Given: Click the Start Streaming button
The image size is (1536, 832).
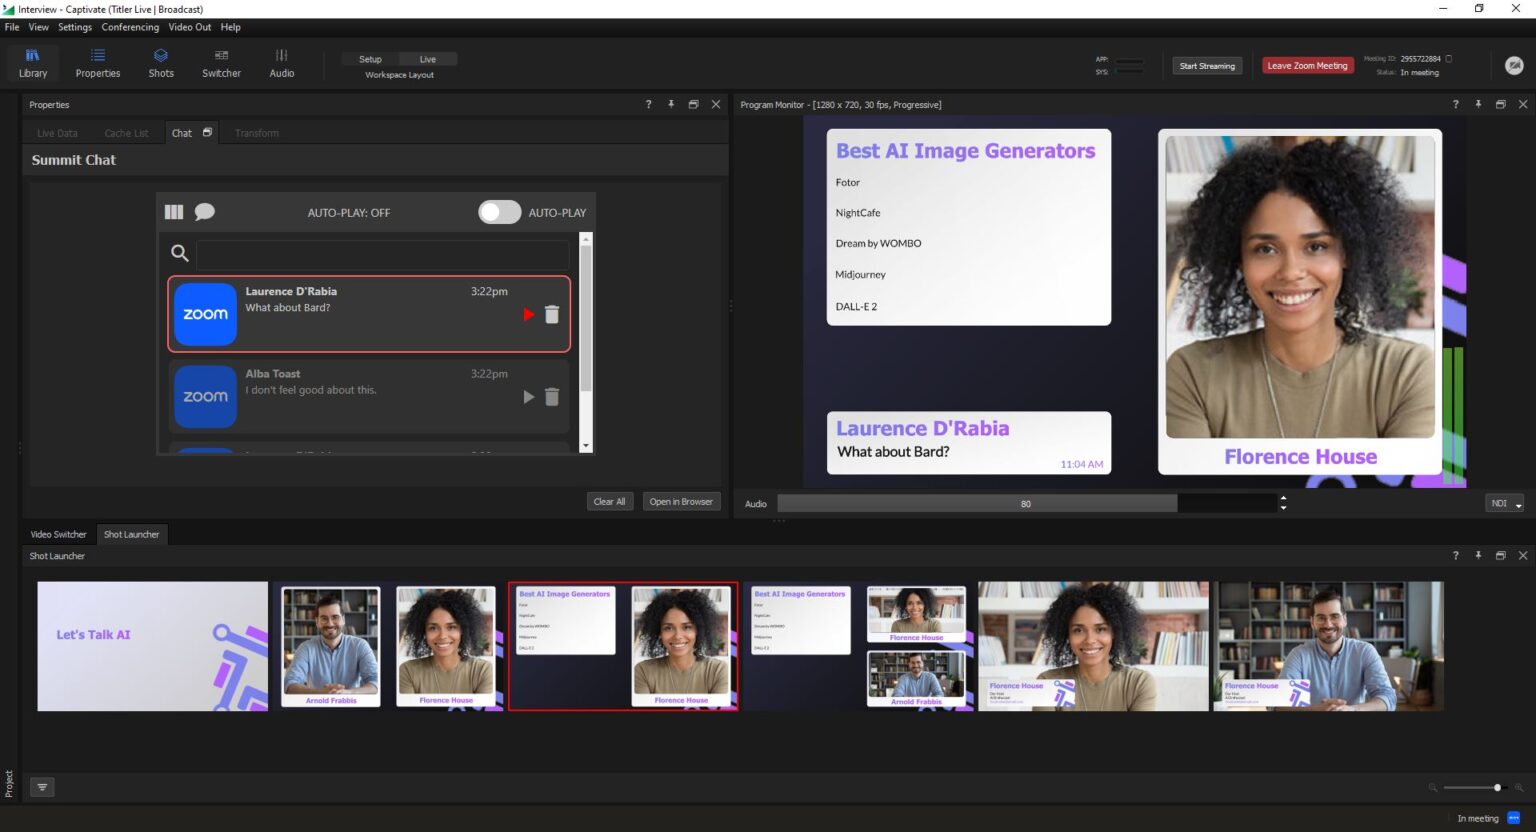Looking at the screenshot, I should [1207, 66].
